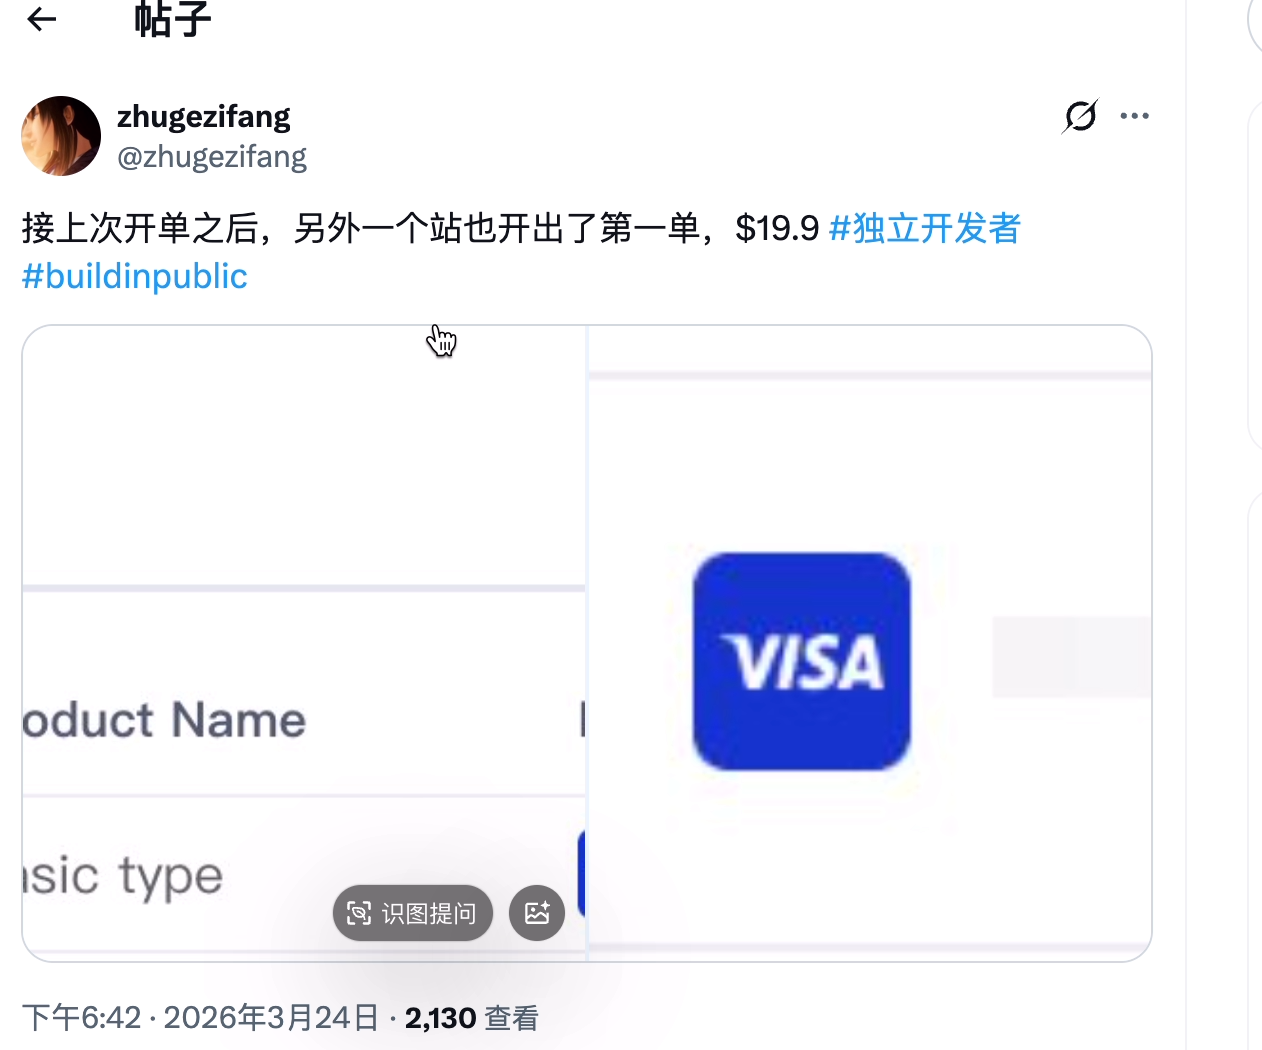Open the @zhugezifang handle link
1262x1050 pixels.
click(x=212, y=157)
